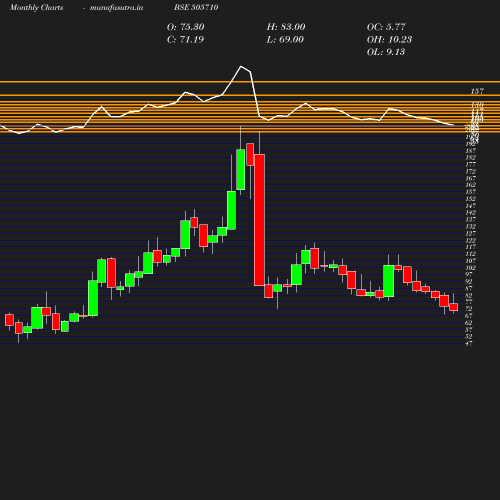Click the '127' price axis label
This screenshot has height=500, width=500.
point(471,233)
